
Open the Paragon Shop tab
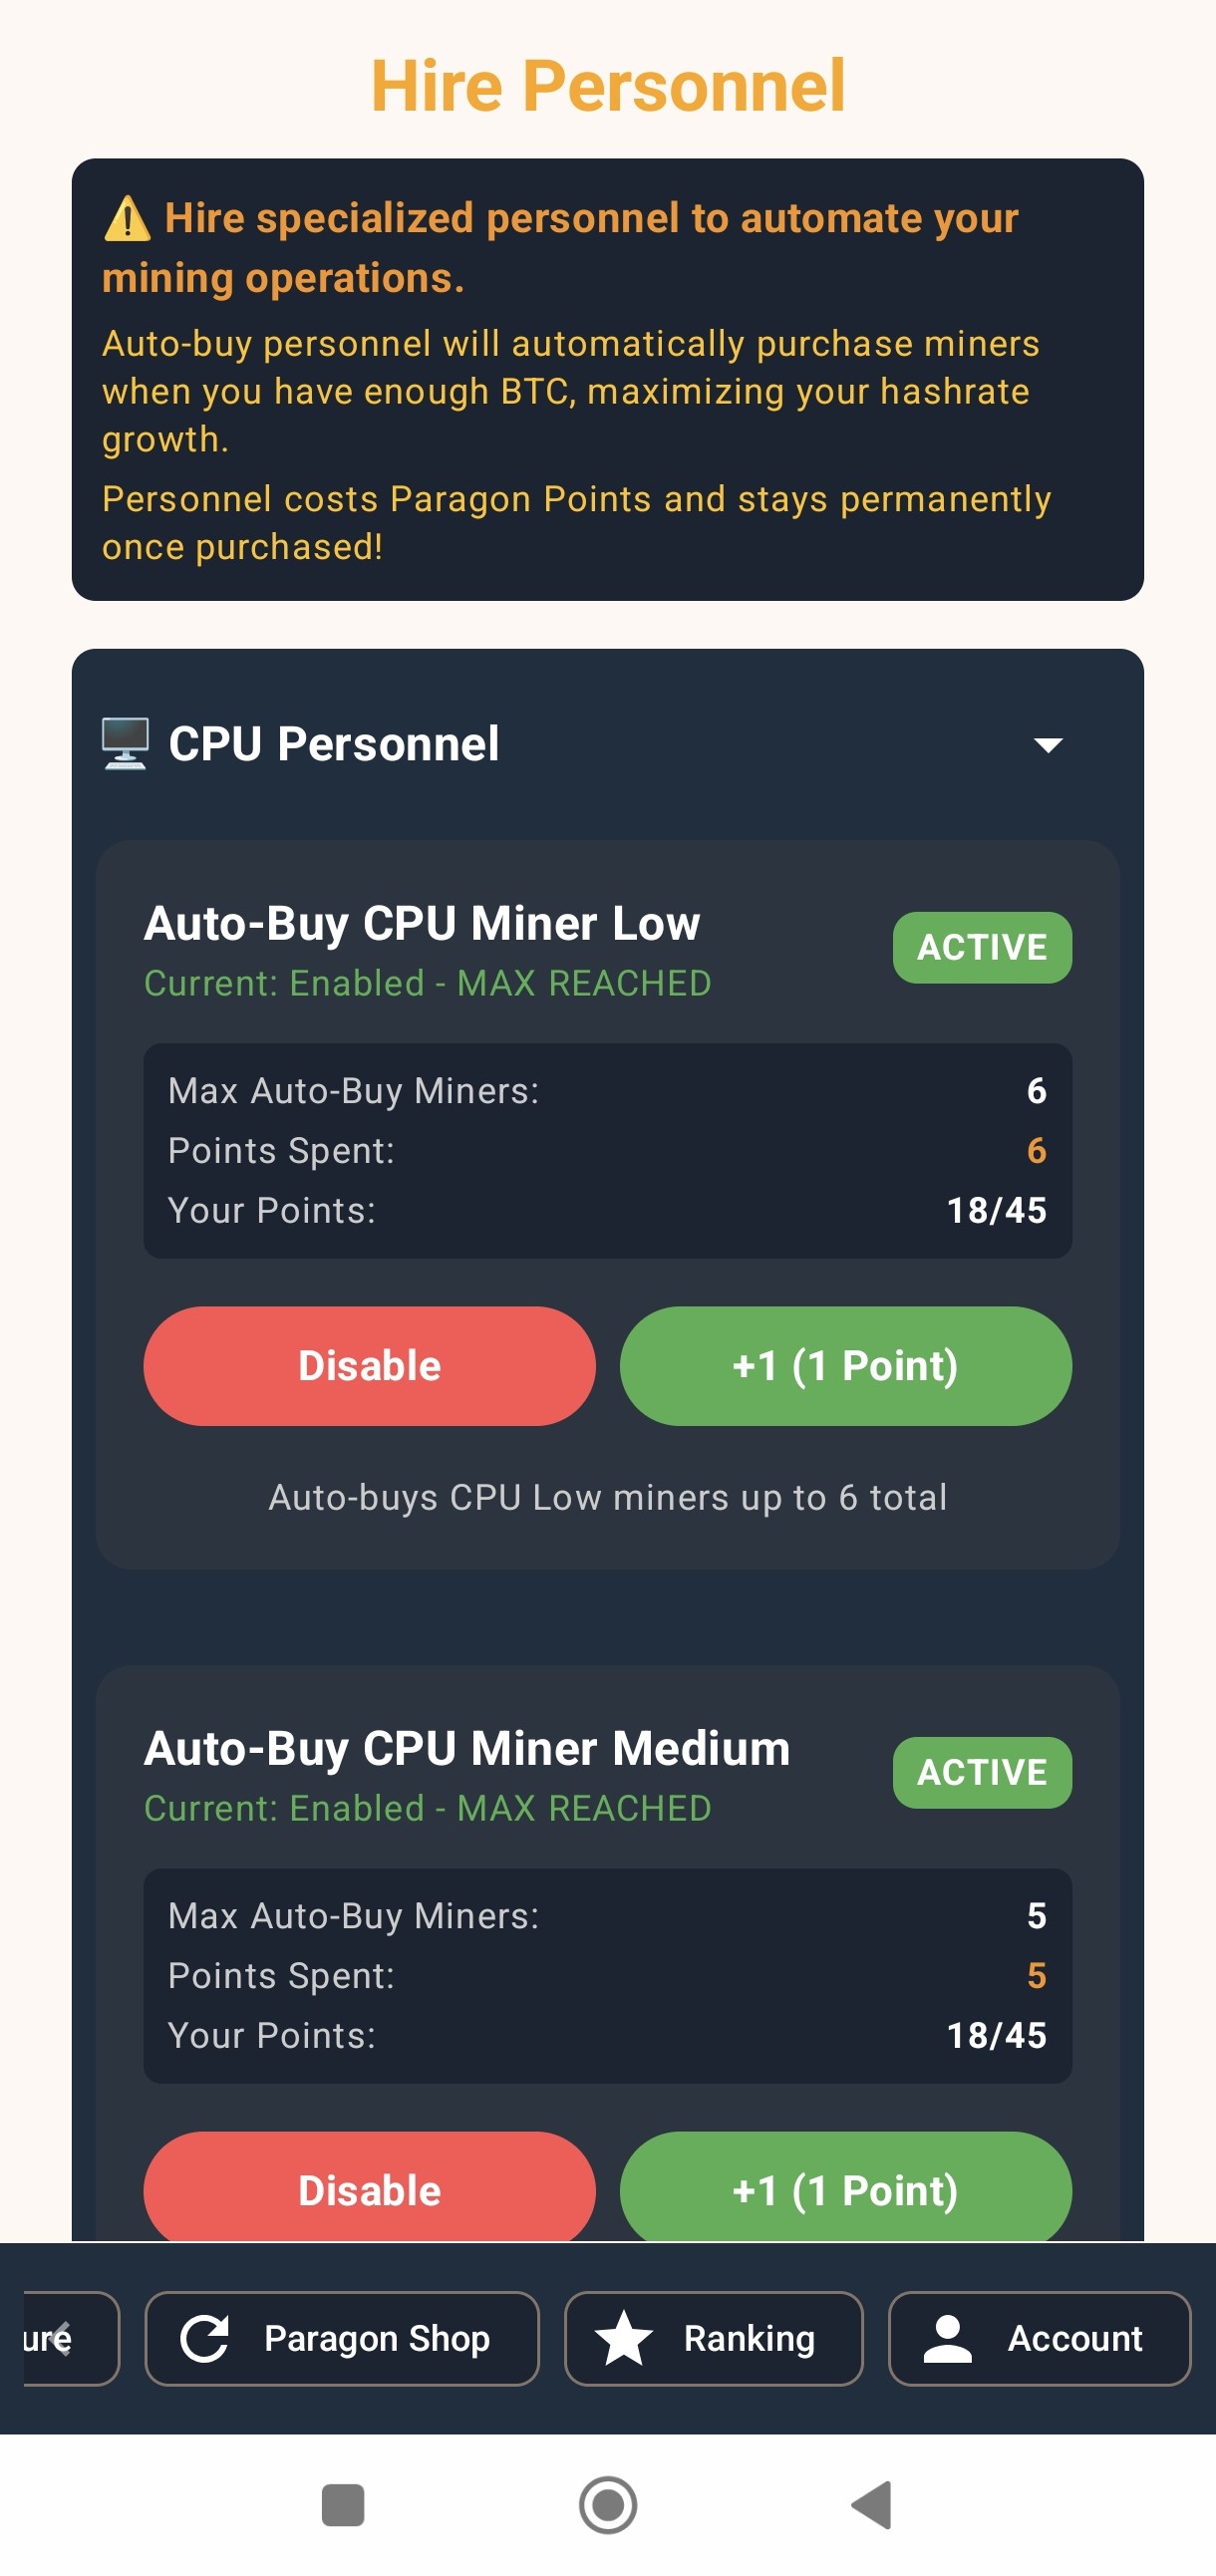342,2338
